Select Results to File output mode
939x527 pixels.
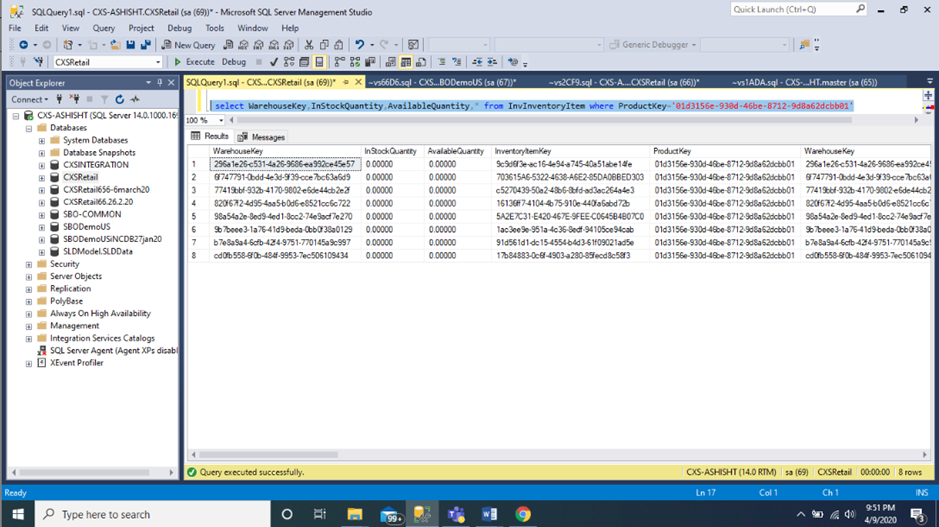coord(421,62)
